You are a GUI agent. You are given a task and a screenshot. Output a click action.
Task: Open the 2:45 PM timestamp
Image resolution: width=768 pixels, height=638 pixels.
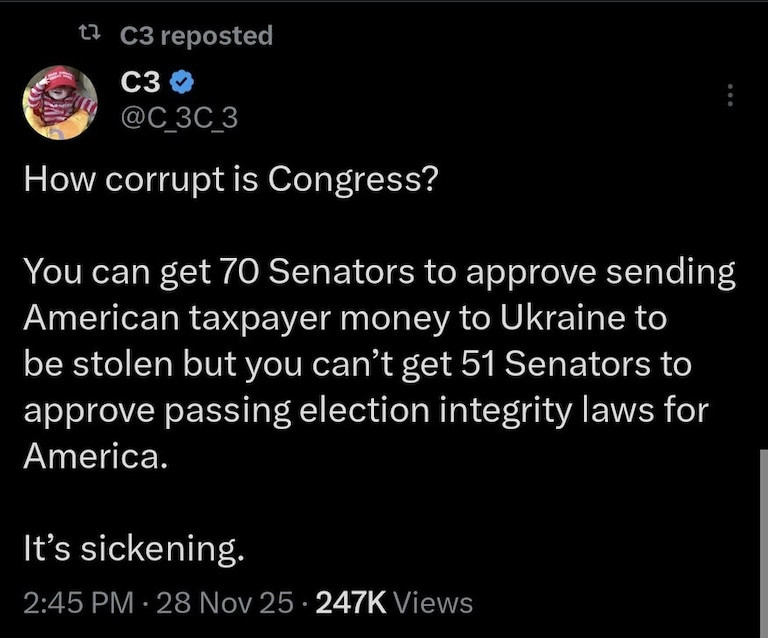(77, 602)
